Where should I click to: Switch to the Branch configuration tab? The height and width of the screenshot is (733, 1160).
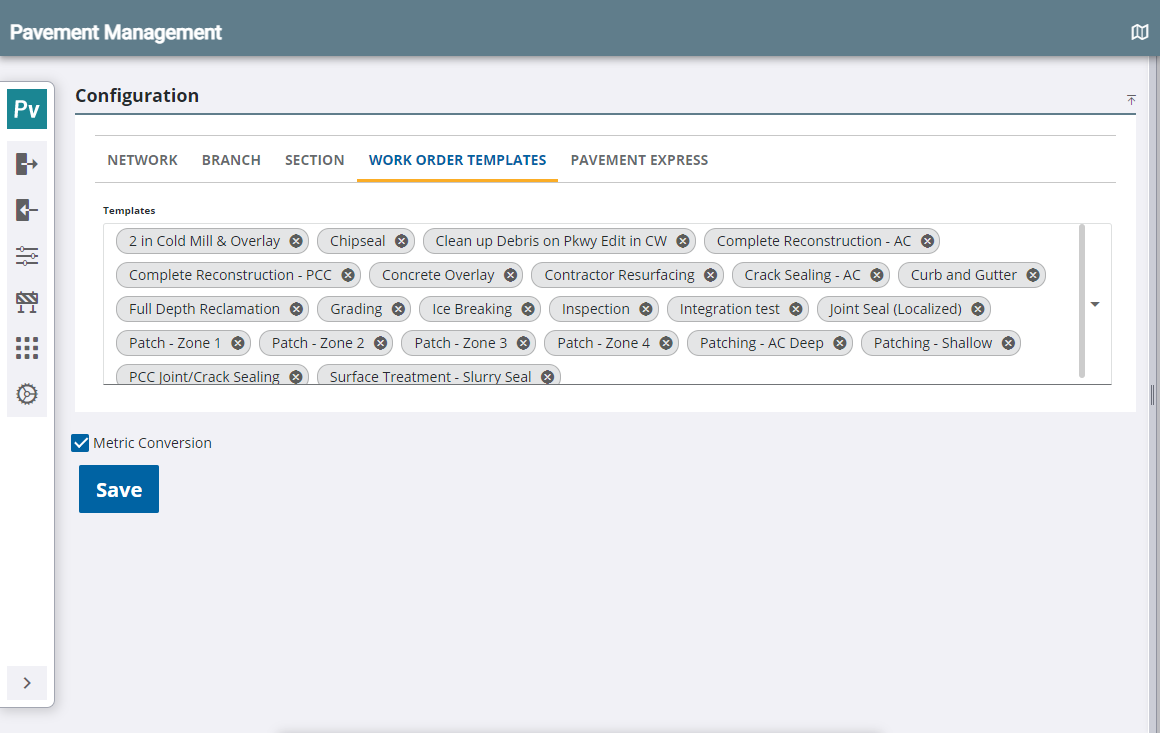231,159
